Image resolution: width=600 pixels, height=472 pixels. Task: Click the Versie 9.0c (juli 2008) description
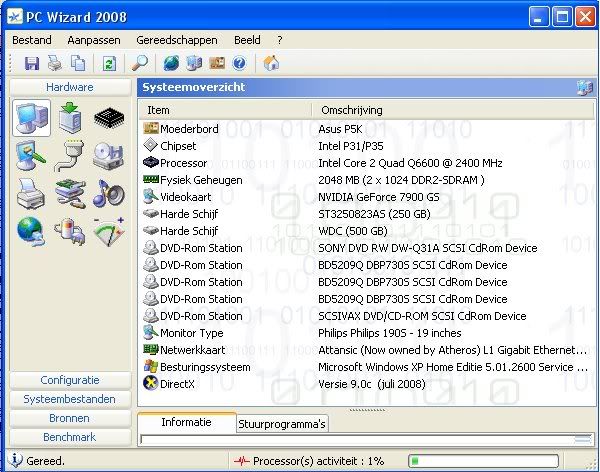[372, 384]
